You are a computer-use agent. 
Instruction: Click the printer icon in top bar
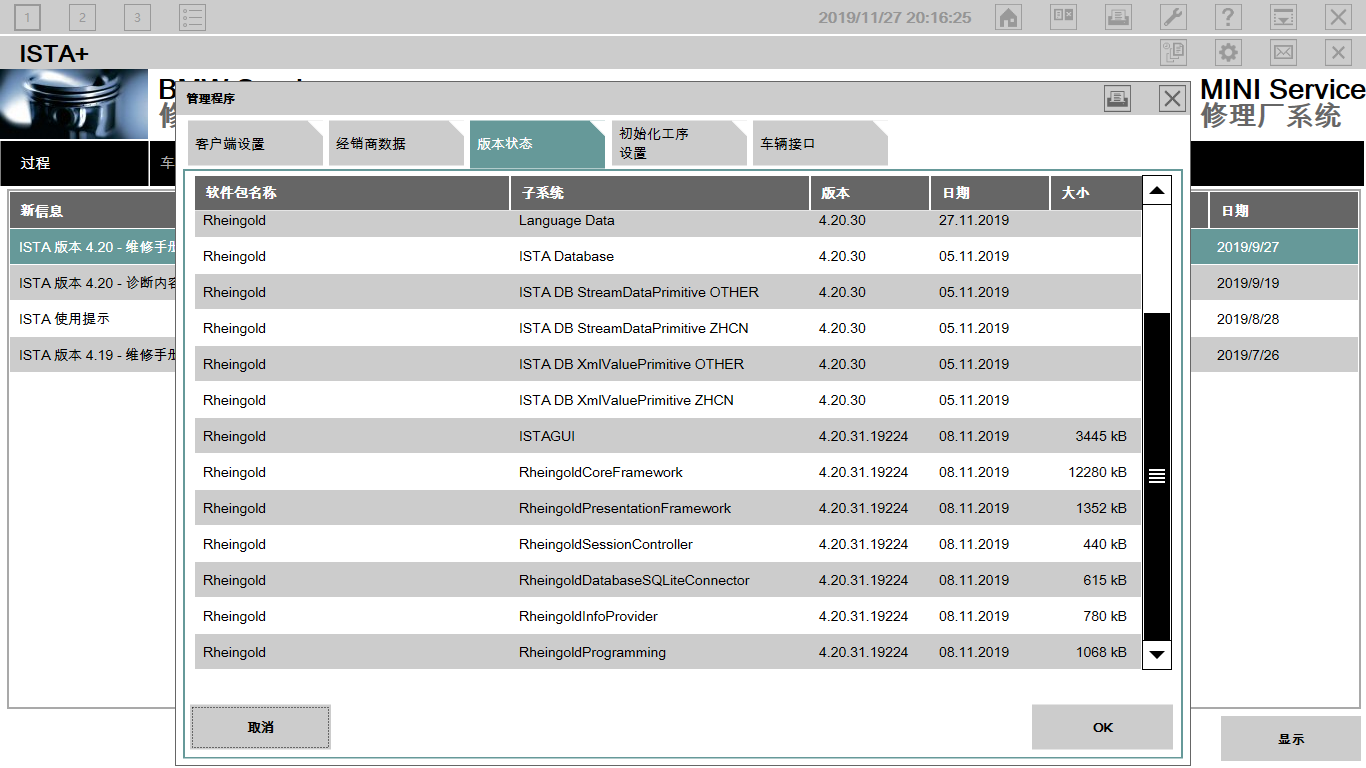click(1119, 17)
